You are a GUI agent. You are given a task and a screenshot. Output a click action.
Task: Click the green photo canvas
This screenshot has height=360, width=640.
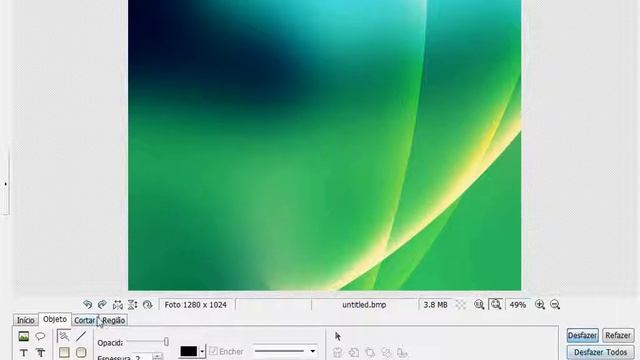pos(324,145)
